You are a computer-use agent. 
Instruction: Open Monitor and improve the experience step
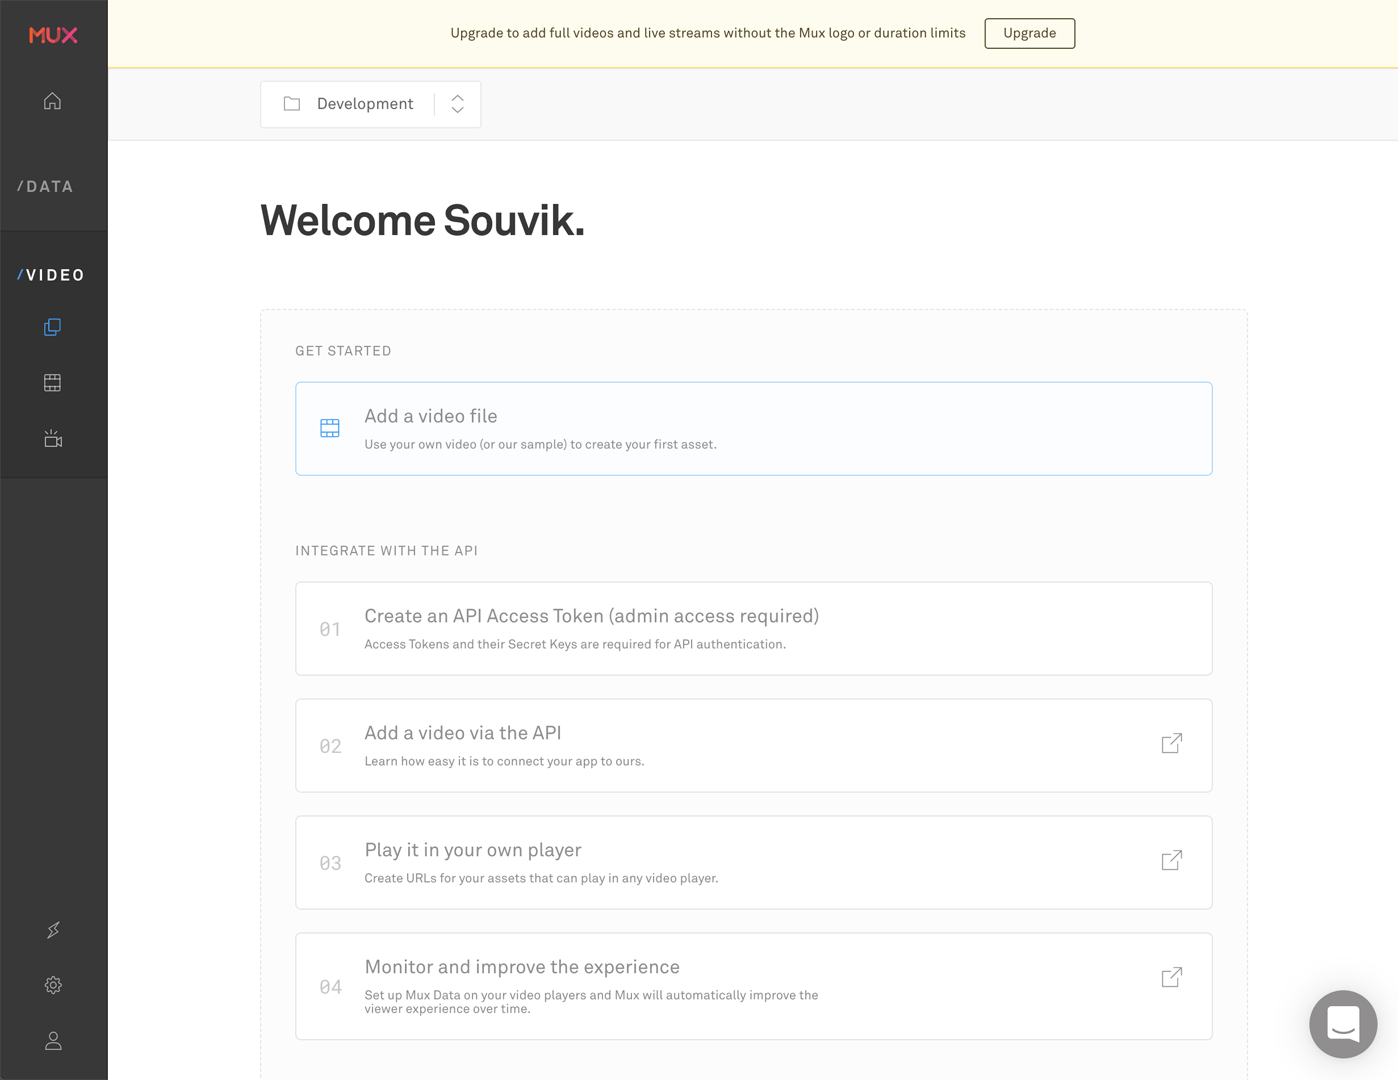(753, 986)
